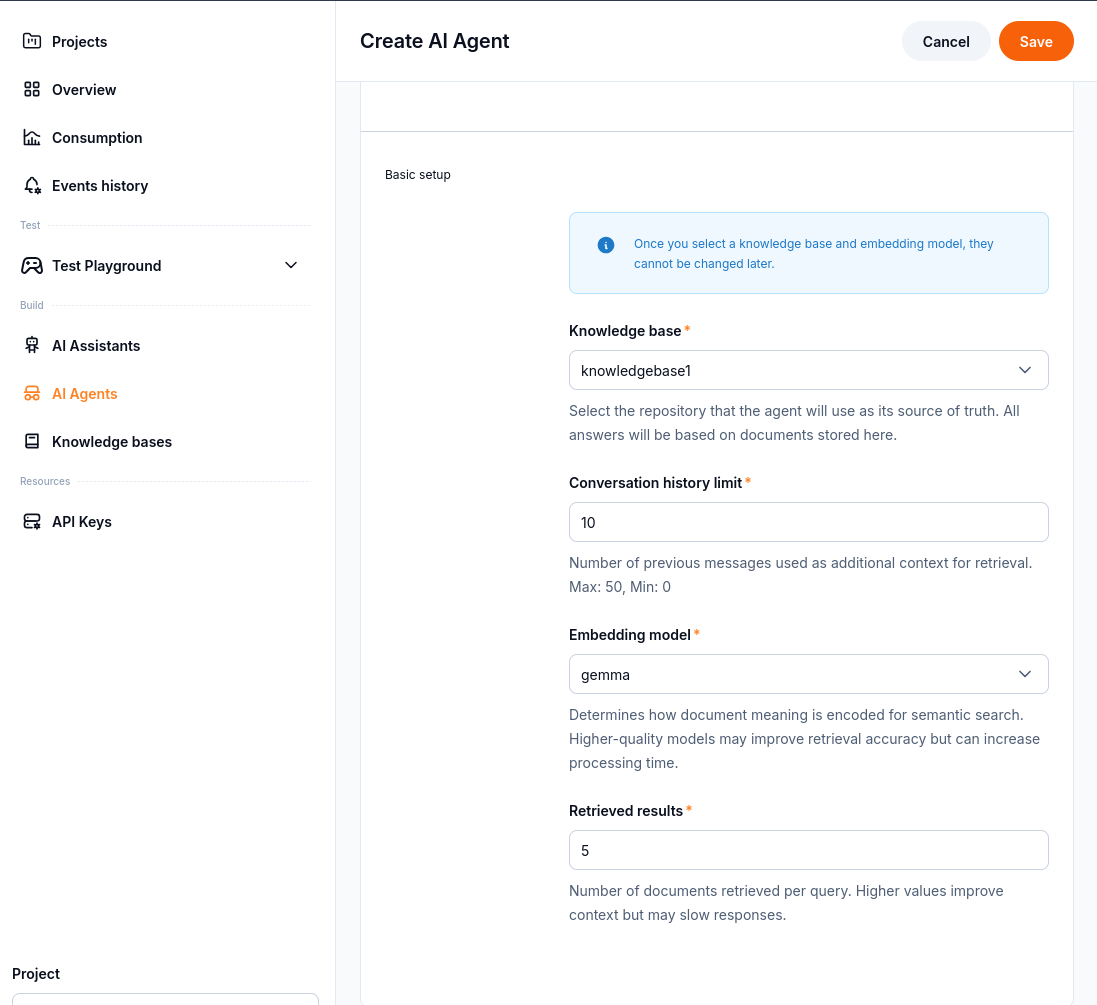This screenshot has width=1097, height=1005.
Task: Click the Knowledge base dropdown arrow
Action: pyautogui.click(x=1024, y=370)
